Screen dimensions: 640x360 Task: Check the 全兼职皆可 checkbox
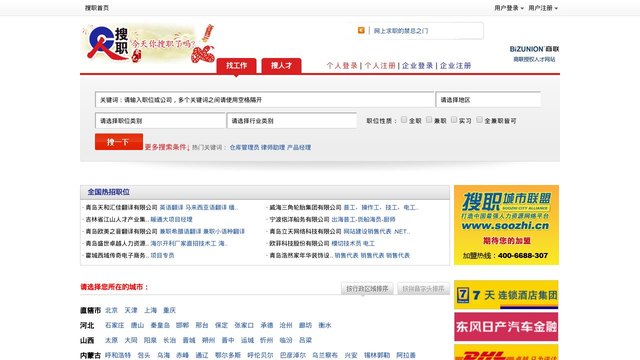tap(480, 120)
